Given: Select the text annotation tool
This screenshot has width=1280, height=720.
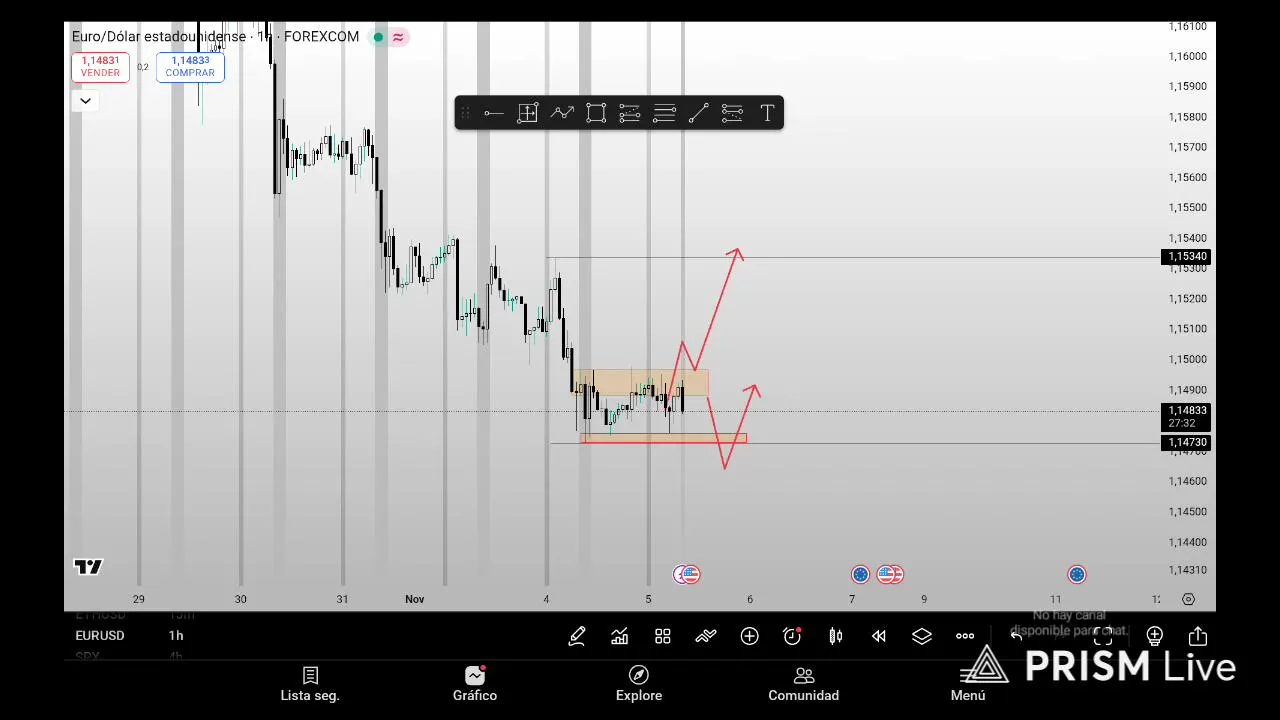Looking at the screenshot, I should (x=767, y=113).
